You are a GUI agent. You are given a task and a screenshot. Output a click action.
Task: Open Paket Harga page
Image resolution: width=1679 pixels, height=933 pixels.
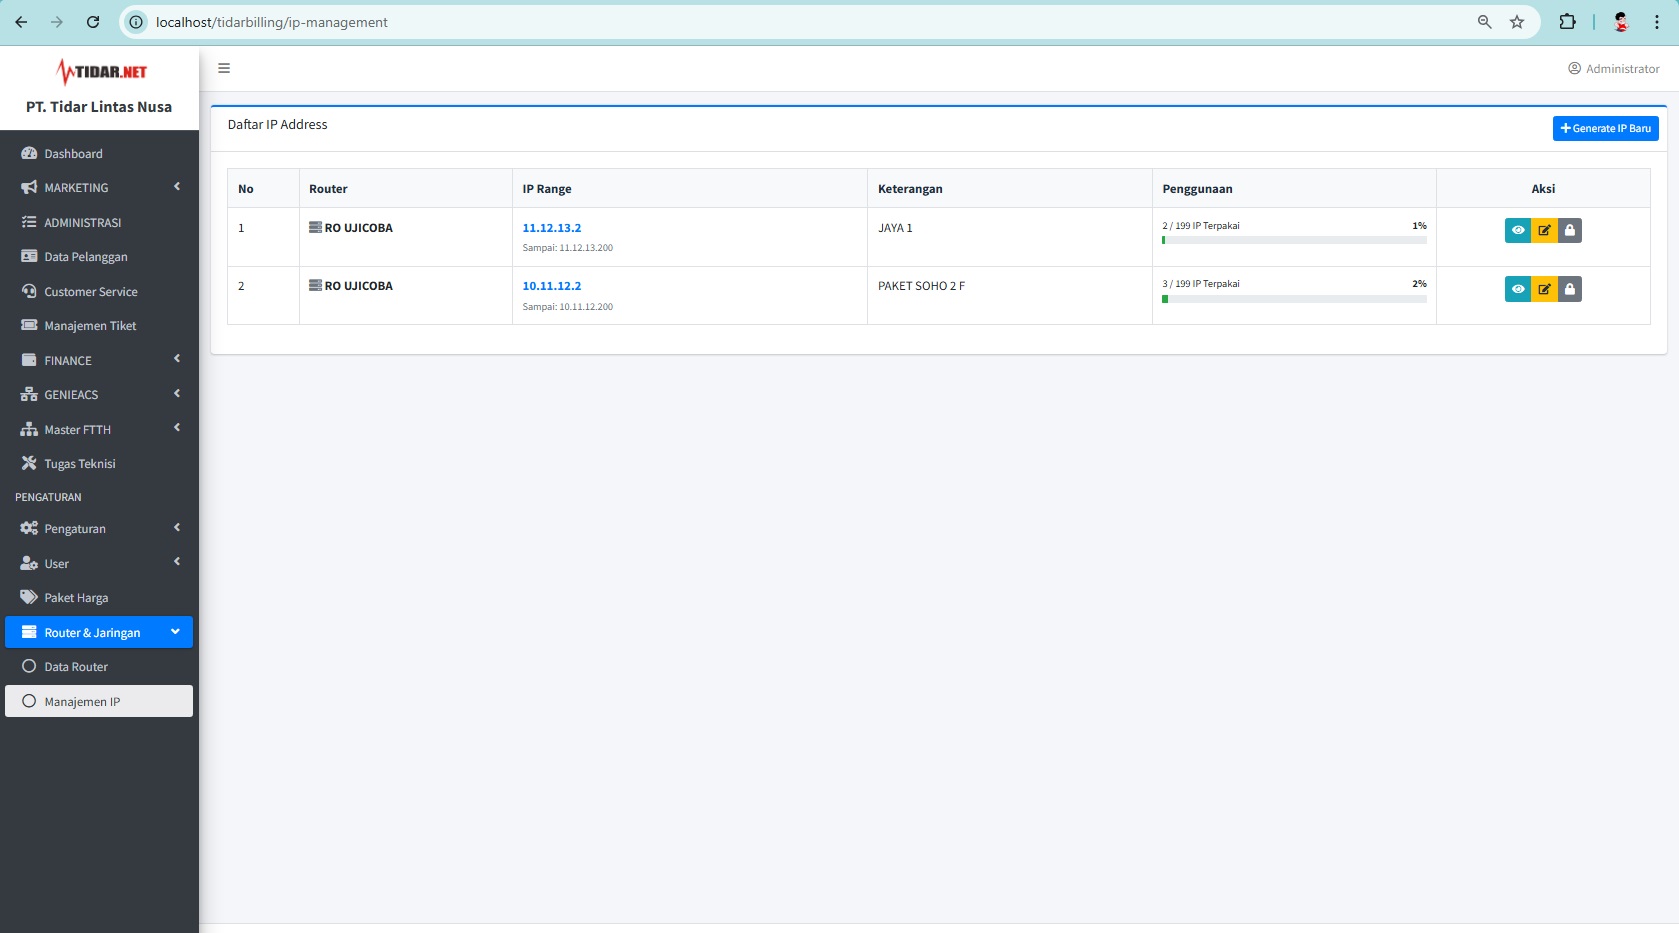pyautogui.click(x=99, y=598)
